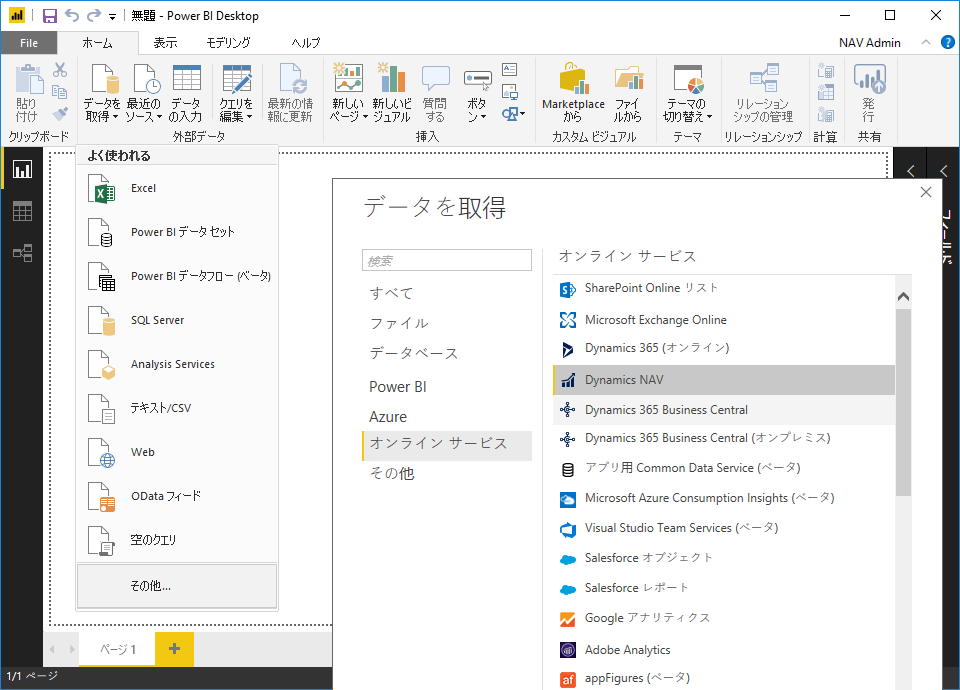Switch to the モデリング ribbon tab
This screenshot has width=960, height=690.
[228, 43]
